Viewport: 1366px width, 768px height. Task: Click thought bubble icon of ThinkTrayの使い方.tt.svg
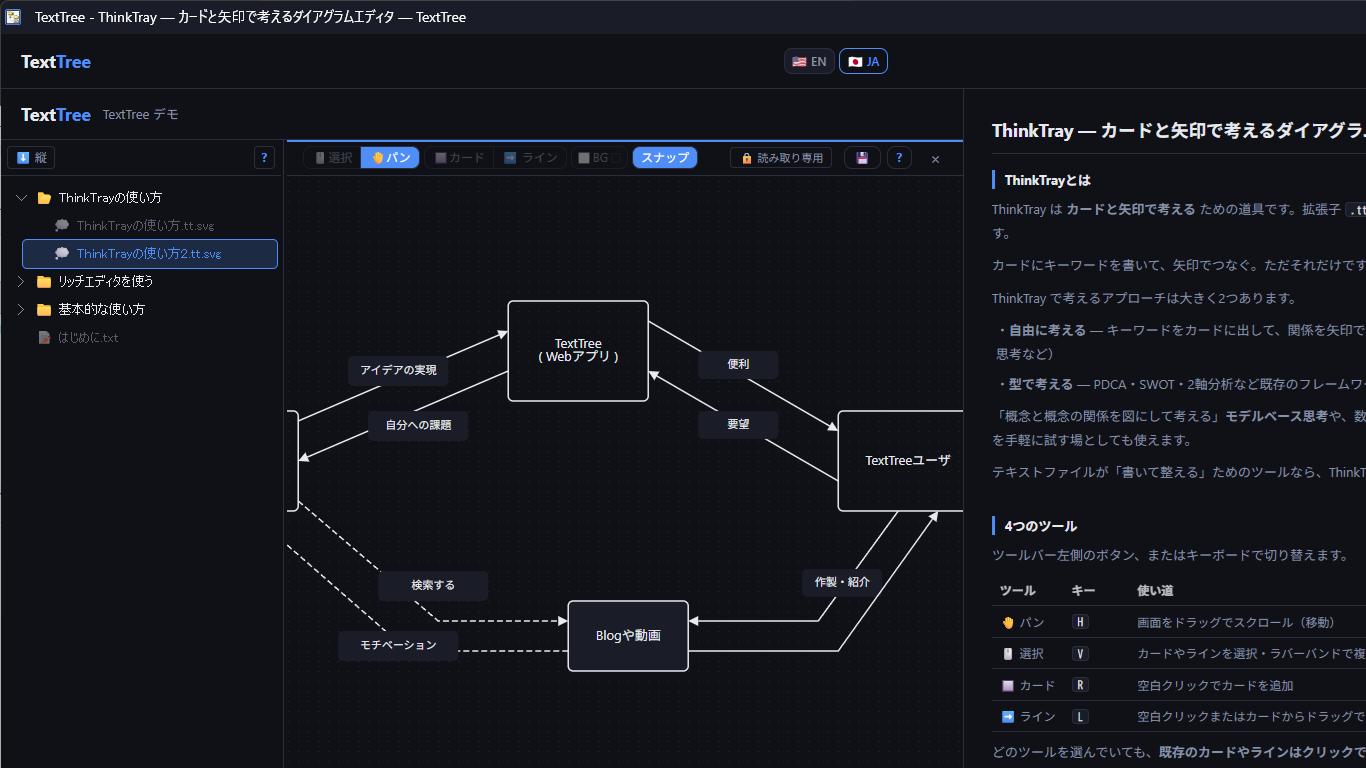point(62,226)
